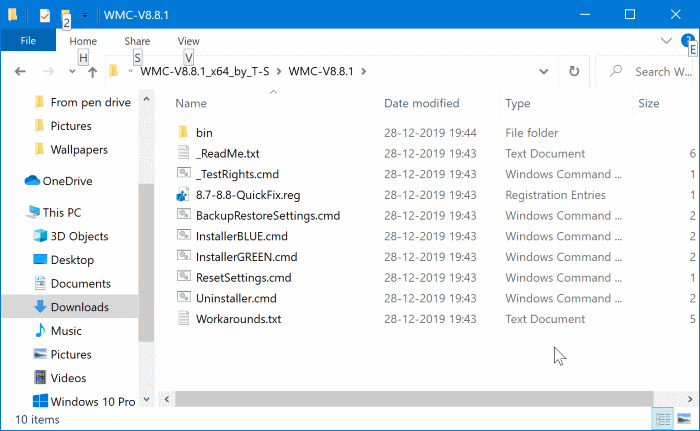The image size is (700, 431).
Task: Open the address bar history dropdown
Action: (x=543, y=71)
